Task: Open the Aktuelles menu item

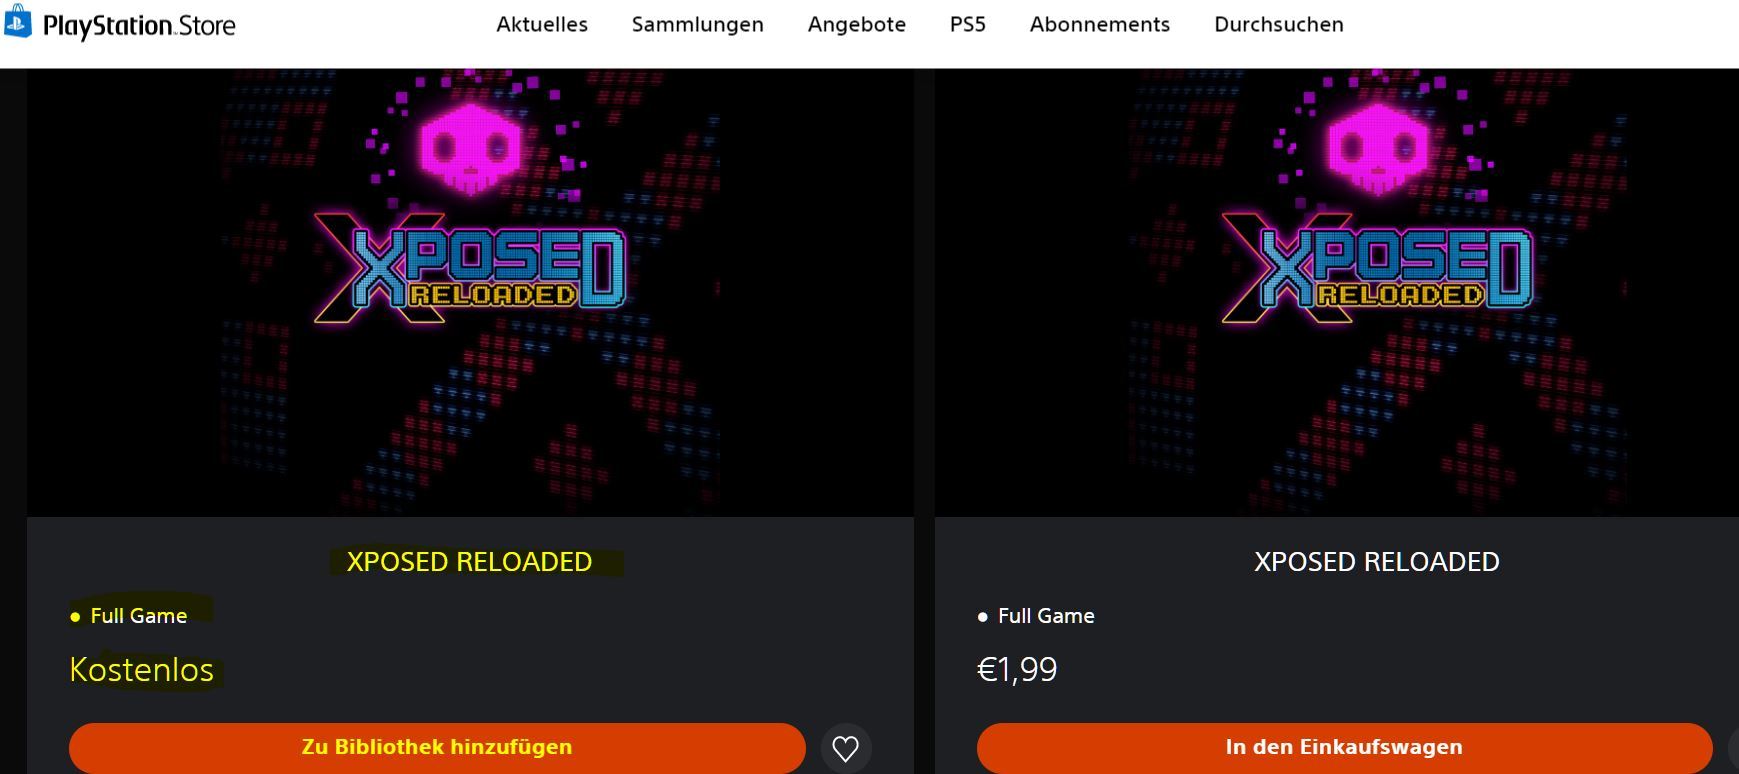Action: point(542,24)
